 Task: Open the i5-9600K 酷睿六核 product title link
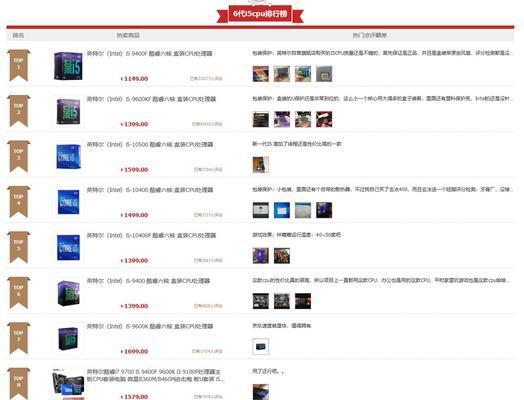click(150, 326)
